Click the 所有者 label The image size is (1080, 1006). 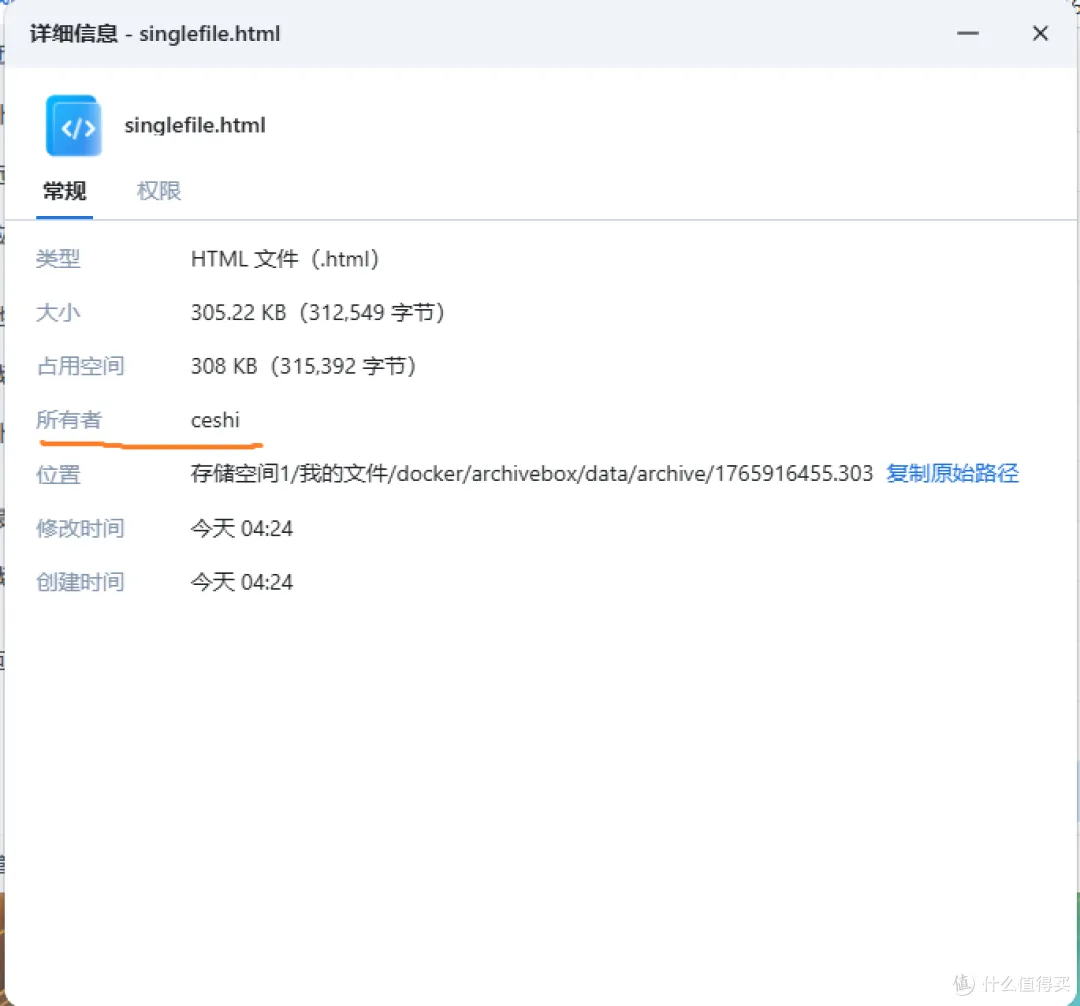(x=69, y=420)
